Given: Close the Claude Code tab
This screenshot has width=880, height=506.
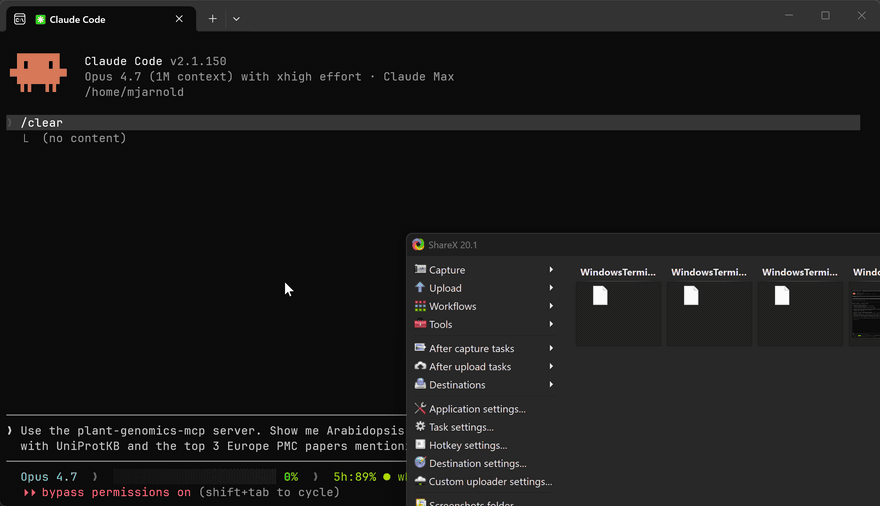Looking at the screenshot, I should point(179,19).
